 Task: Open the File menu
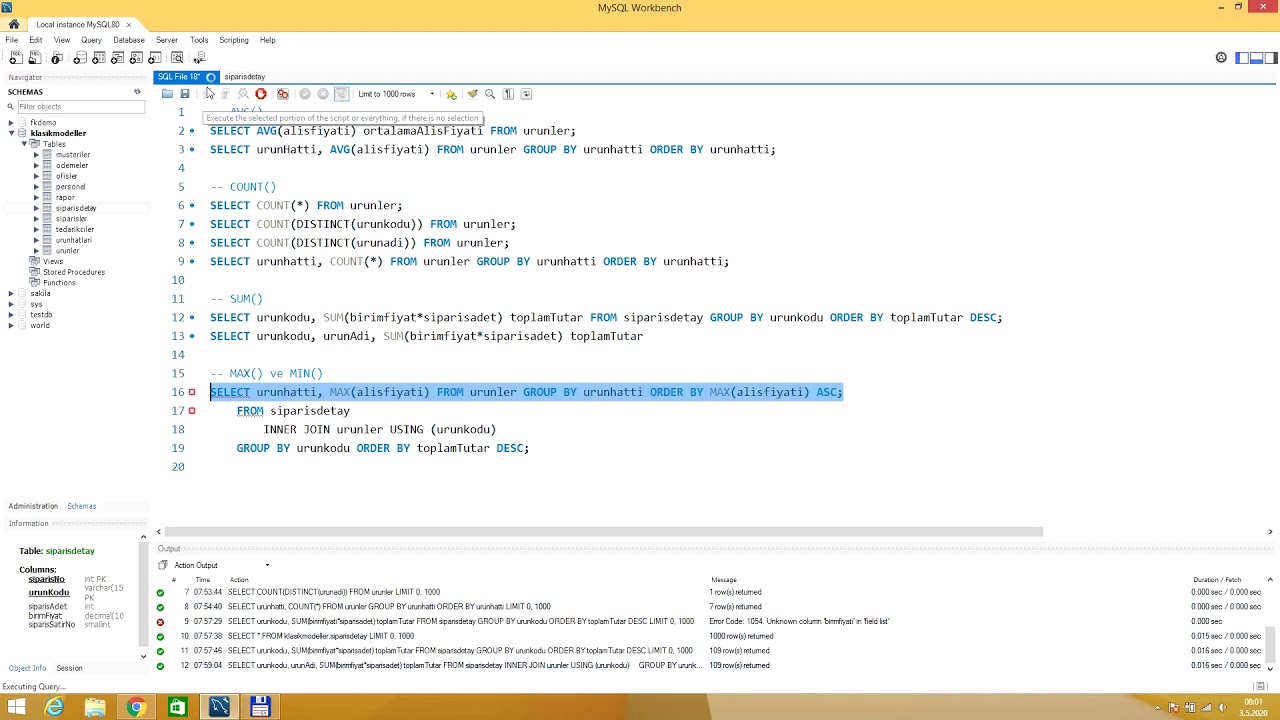pyautogui.click(x=11, y=40)
